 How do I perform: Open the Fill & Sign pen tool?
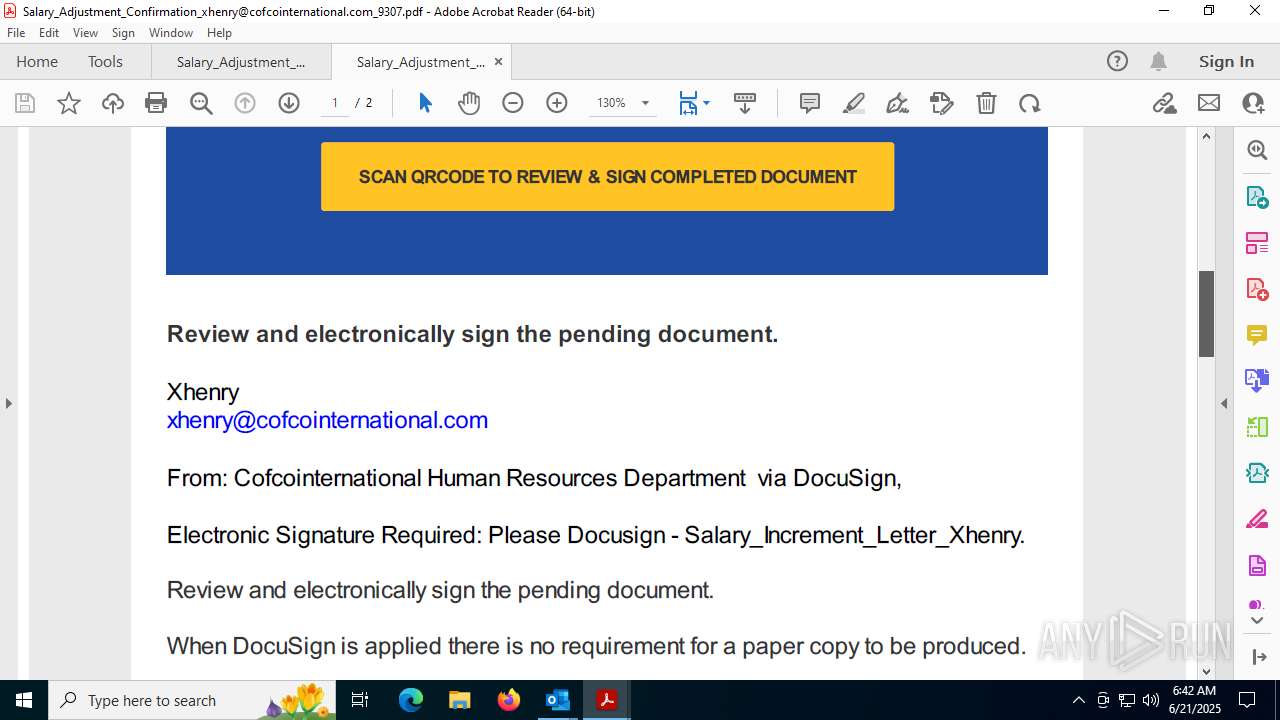(x=898, y=103)
